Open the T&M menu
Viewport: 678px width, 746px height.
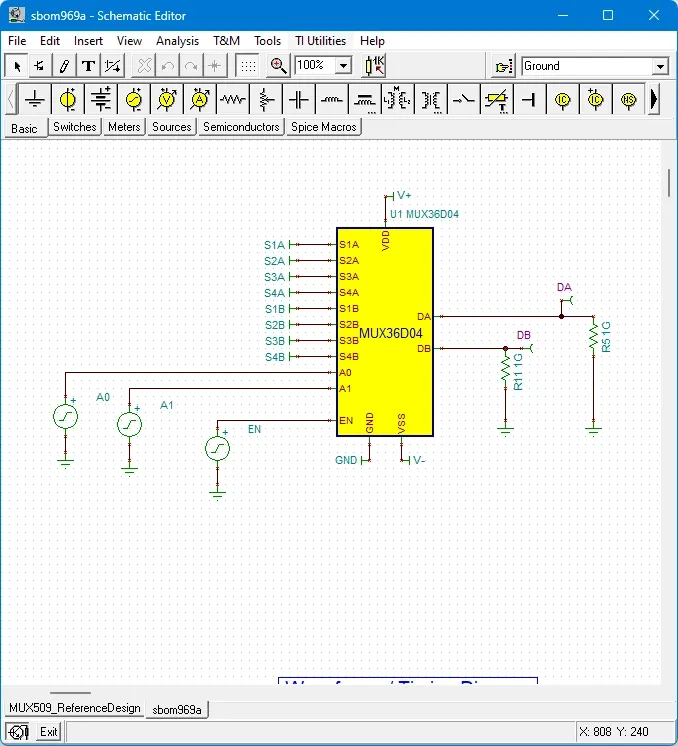pyautogui.click(x=226, y=41)
